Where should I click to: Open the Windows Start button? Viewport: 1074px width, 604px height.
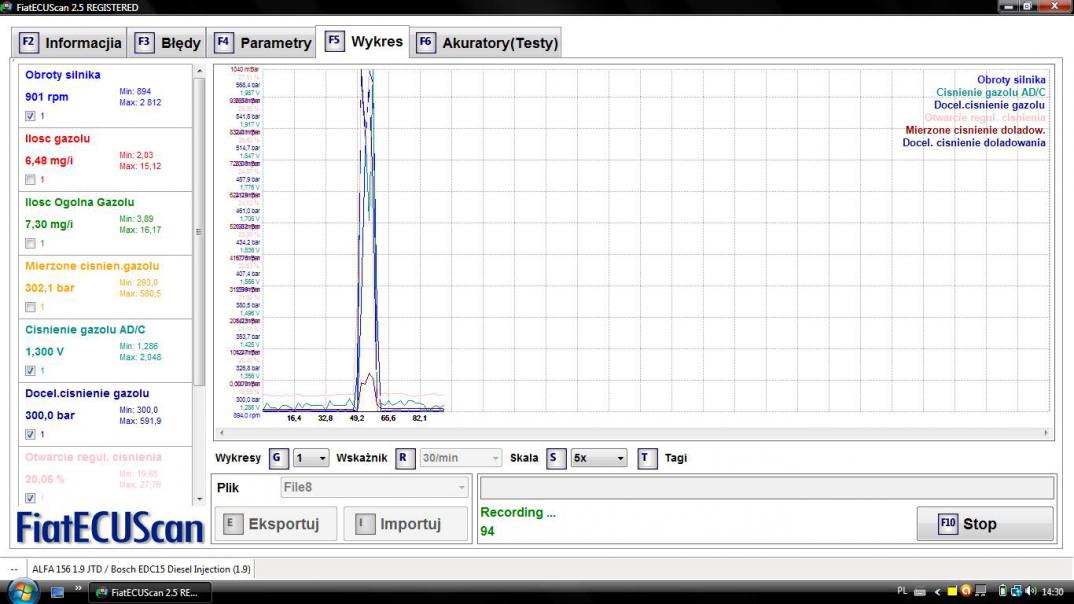[x=23, y=592]
